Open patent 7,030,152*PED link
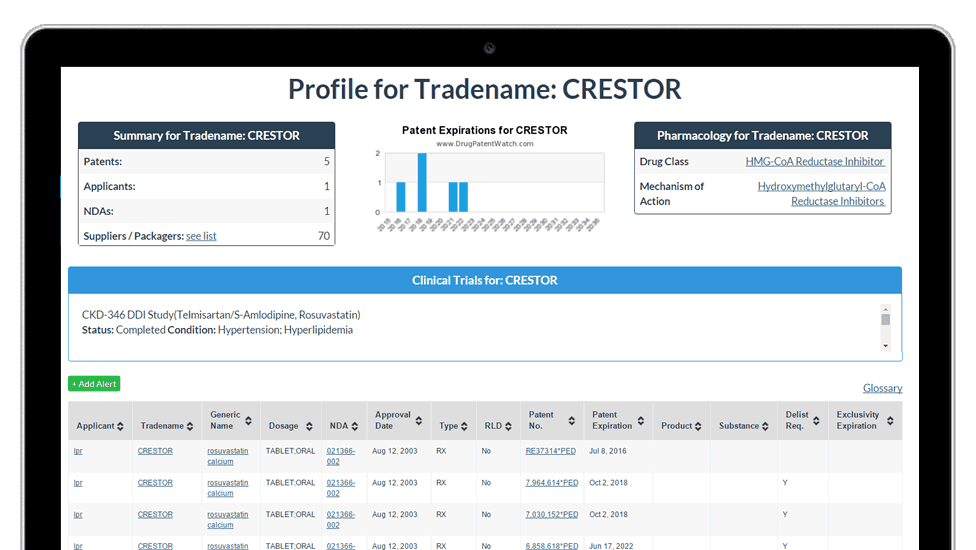Viewport: 976px width, 550px height. coord(551,515)
